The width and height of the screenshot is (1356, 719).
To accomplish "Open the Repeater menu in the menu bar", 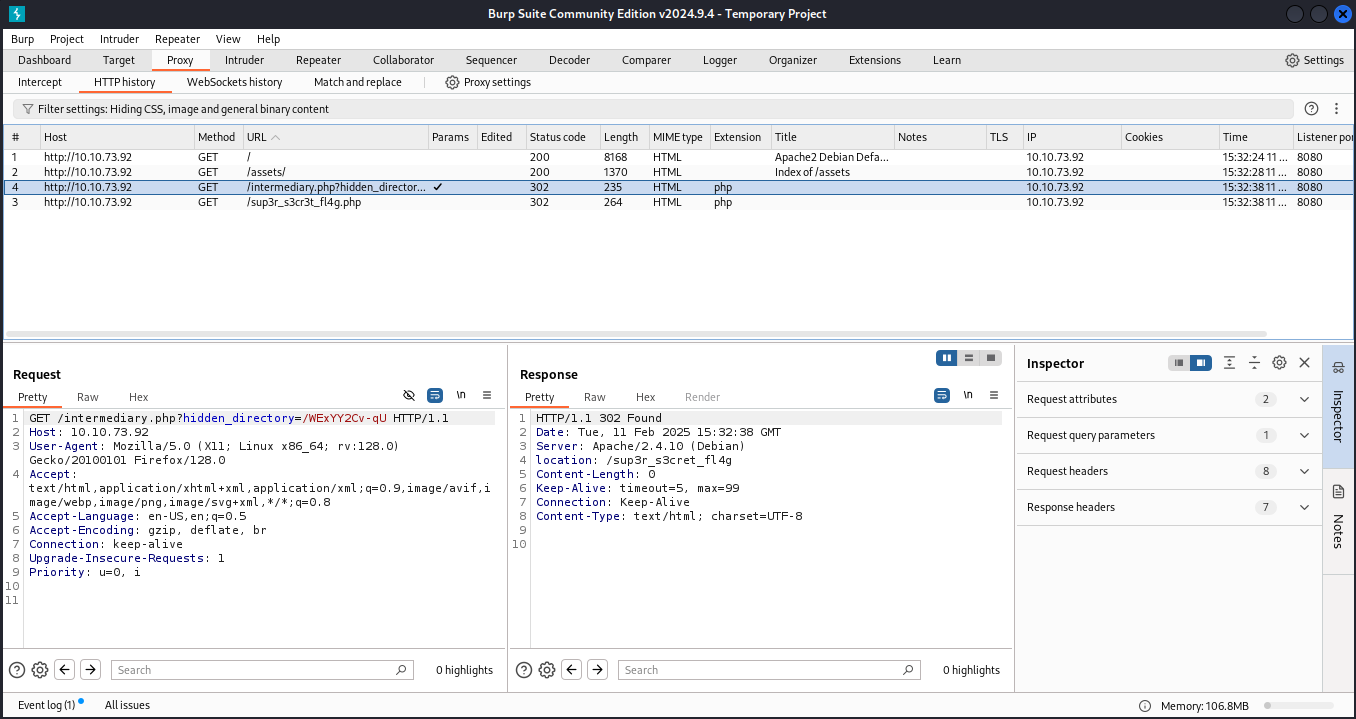I will click(177, 39).
